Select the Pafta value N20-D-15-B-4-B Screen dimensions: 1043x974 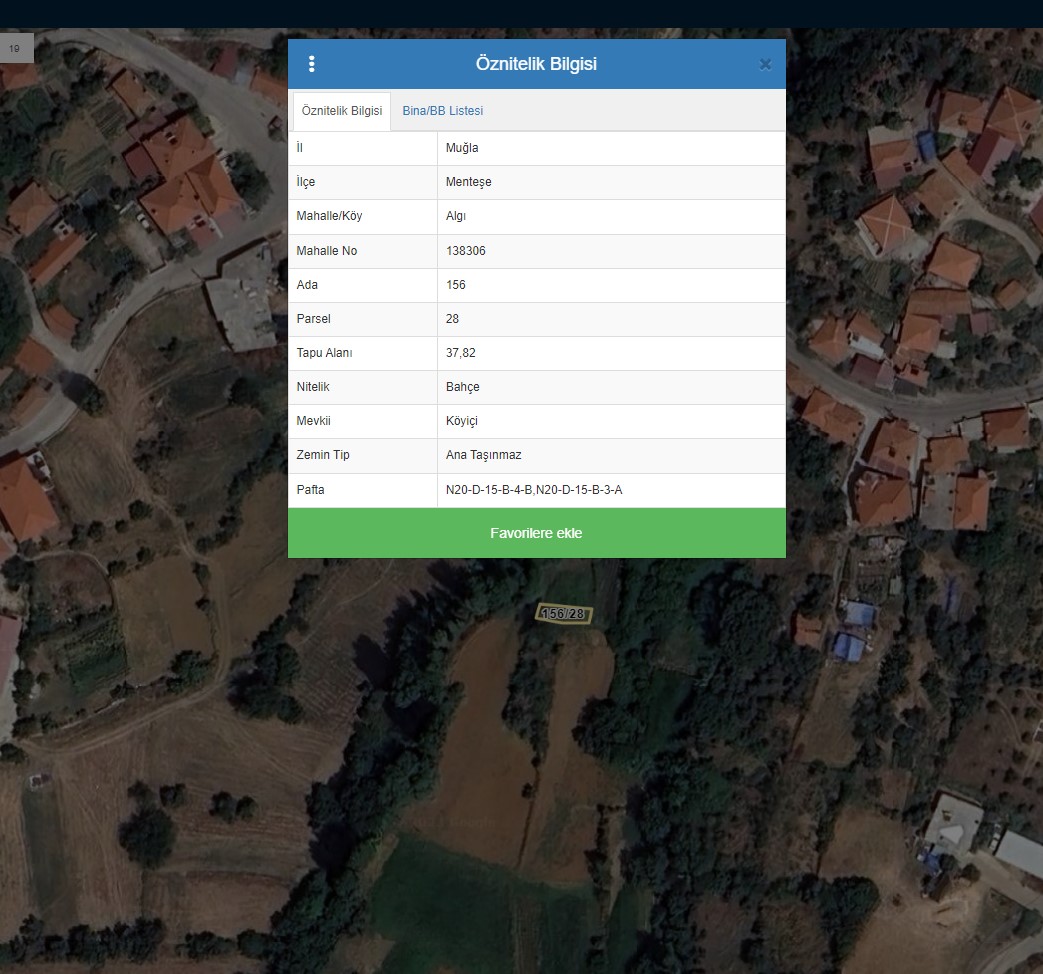[489, 490]
